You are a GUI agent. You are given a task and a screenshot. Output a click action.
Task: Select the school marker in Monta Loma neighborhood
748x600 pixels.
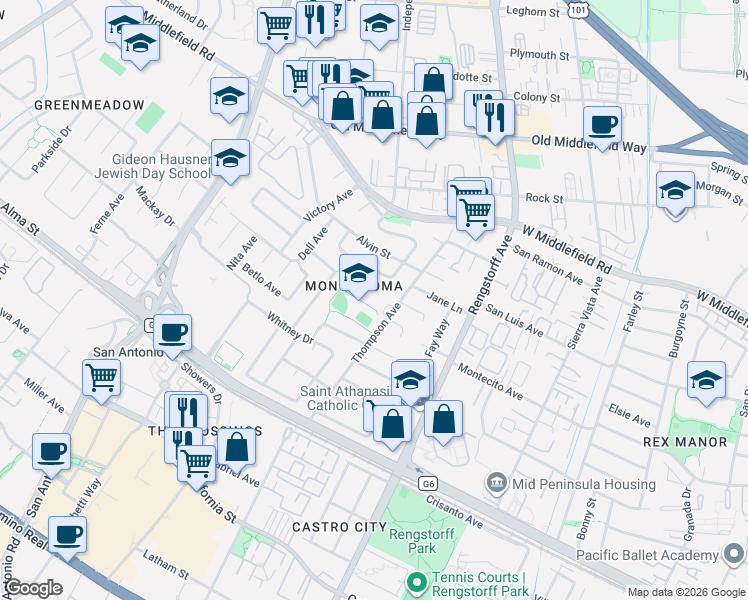click(x=358, y=275)
